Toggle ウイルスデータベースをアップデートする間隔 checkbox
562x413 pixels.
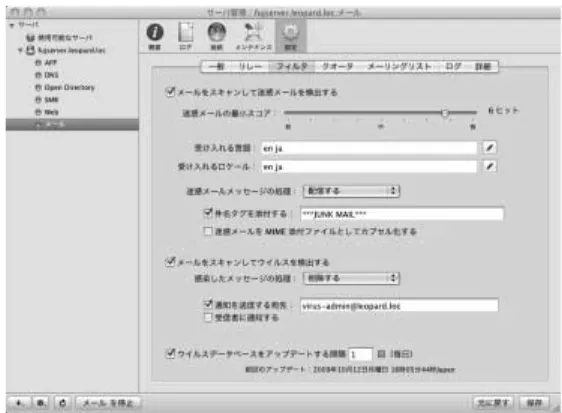click(x=170, y=353)
